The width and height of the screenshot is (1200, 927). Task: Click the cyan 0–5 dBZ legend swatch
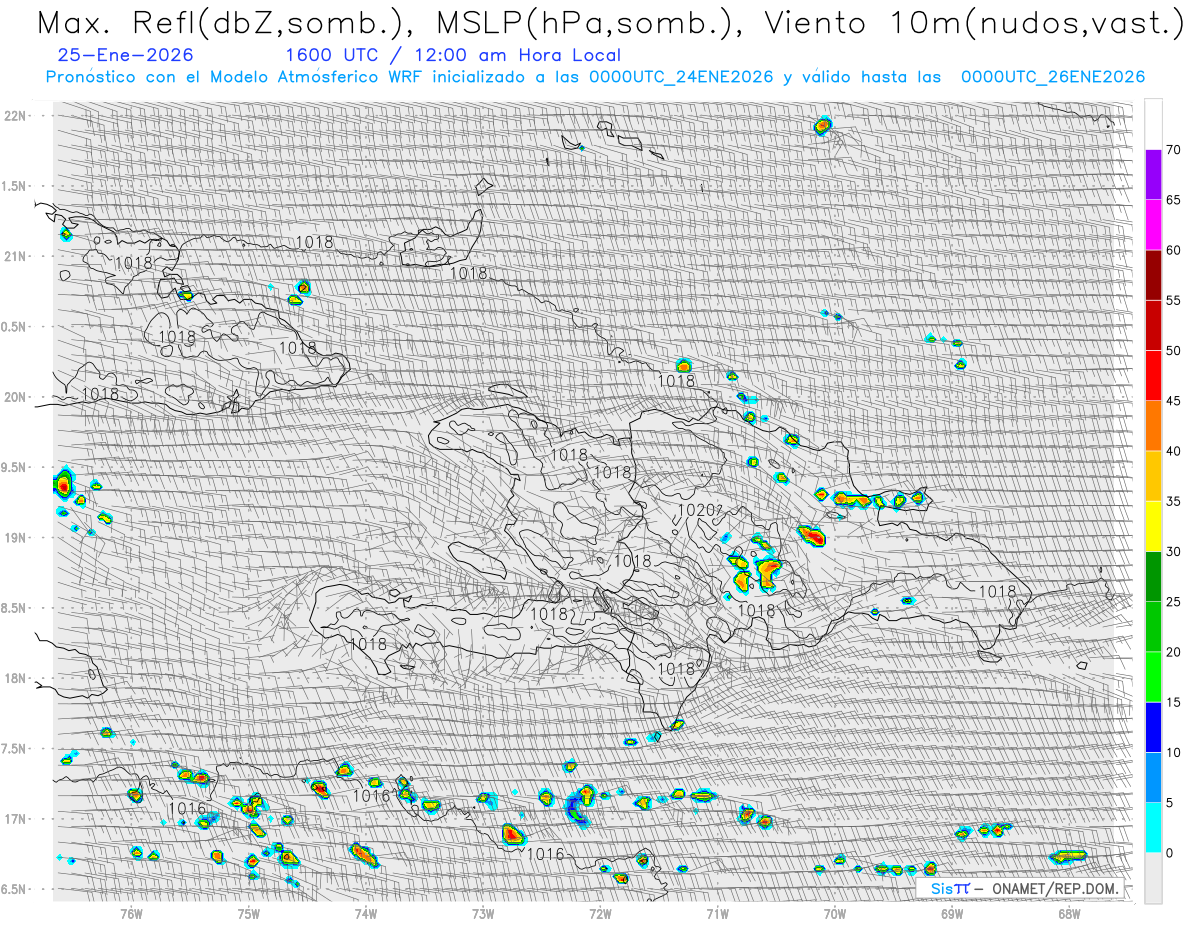pyautogui.click(x=1153, y=827)
